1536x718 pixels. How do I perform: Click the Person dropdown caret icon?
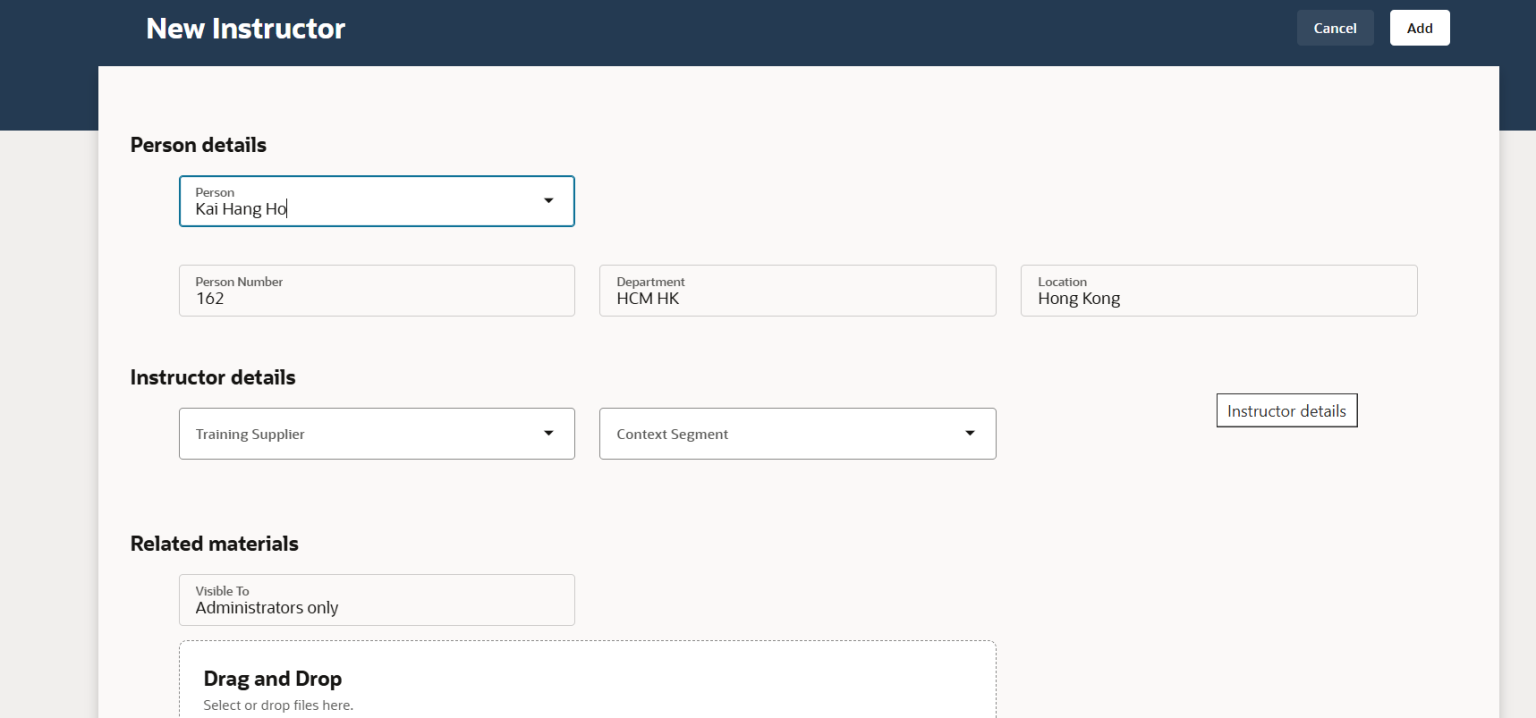click(x=548, y=200)
